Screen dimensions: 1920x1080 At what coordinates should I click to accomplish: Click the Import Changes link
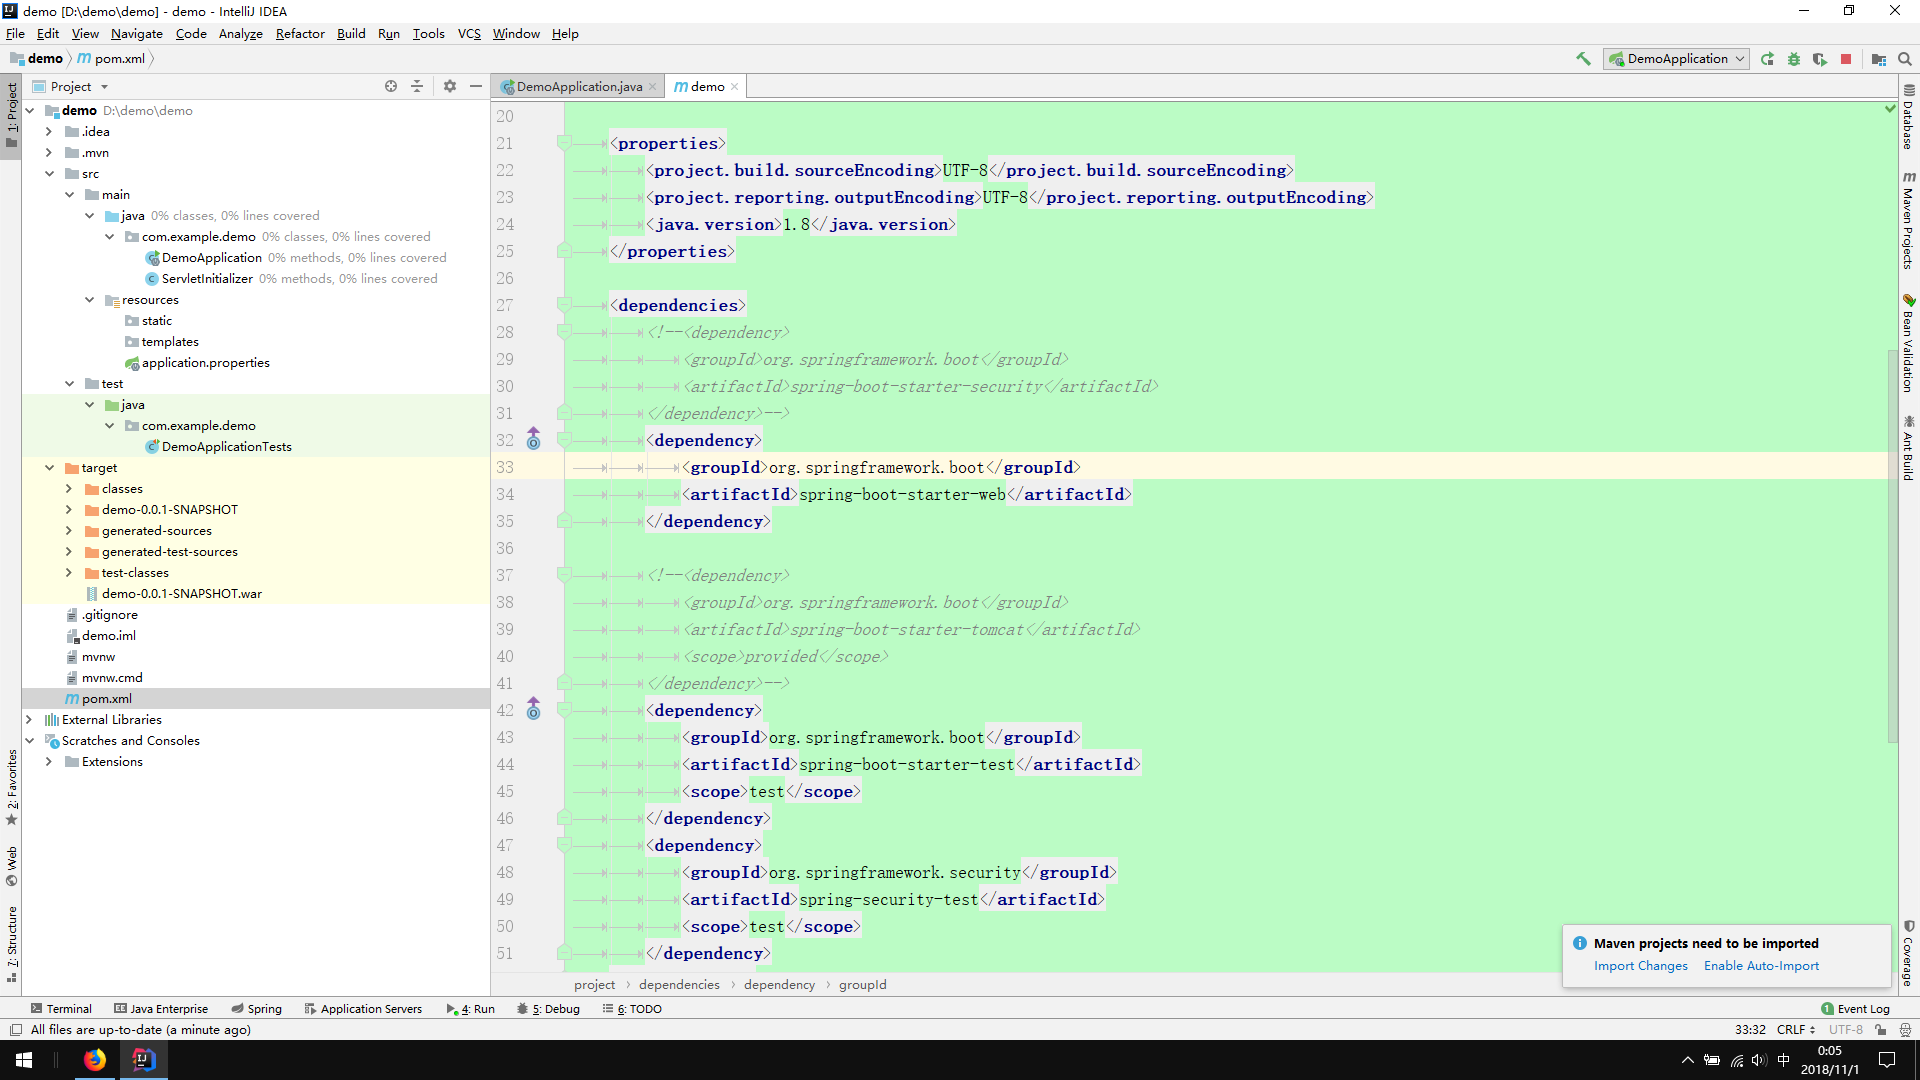[1640, 966]
